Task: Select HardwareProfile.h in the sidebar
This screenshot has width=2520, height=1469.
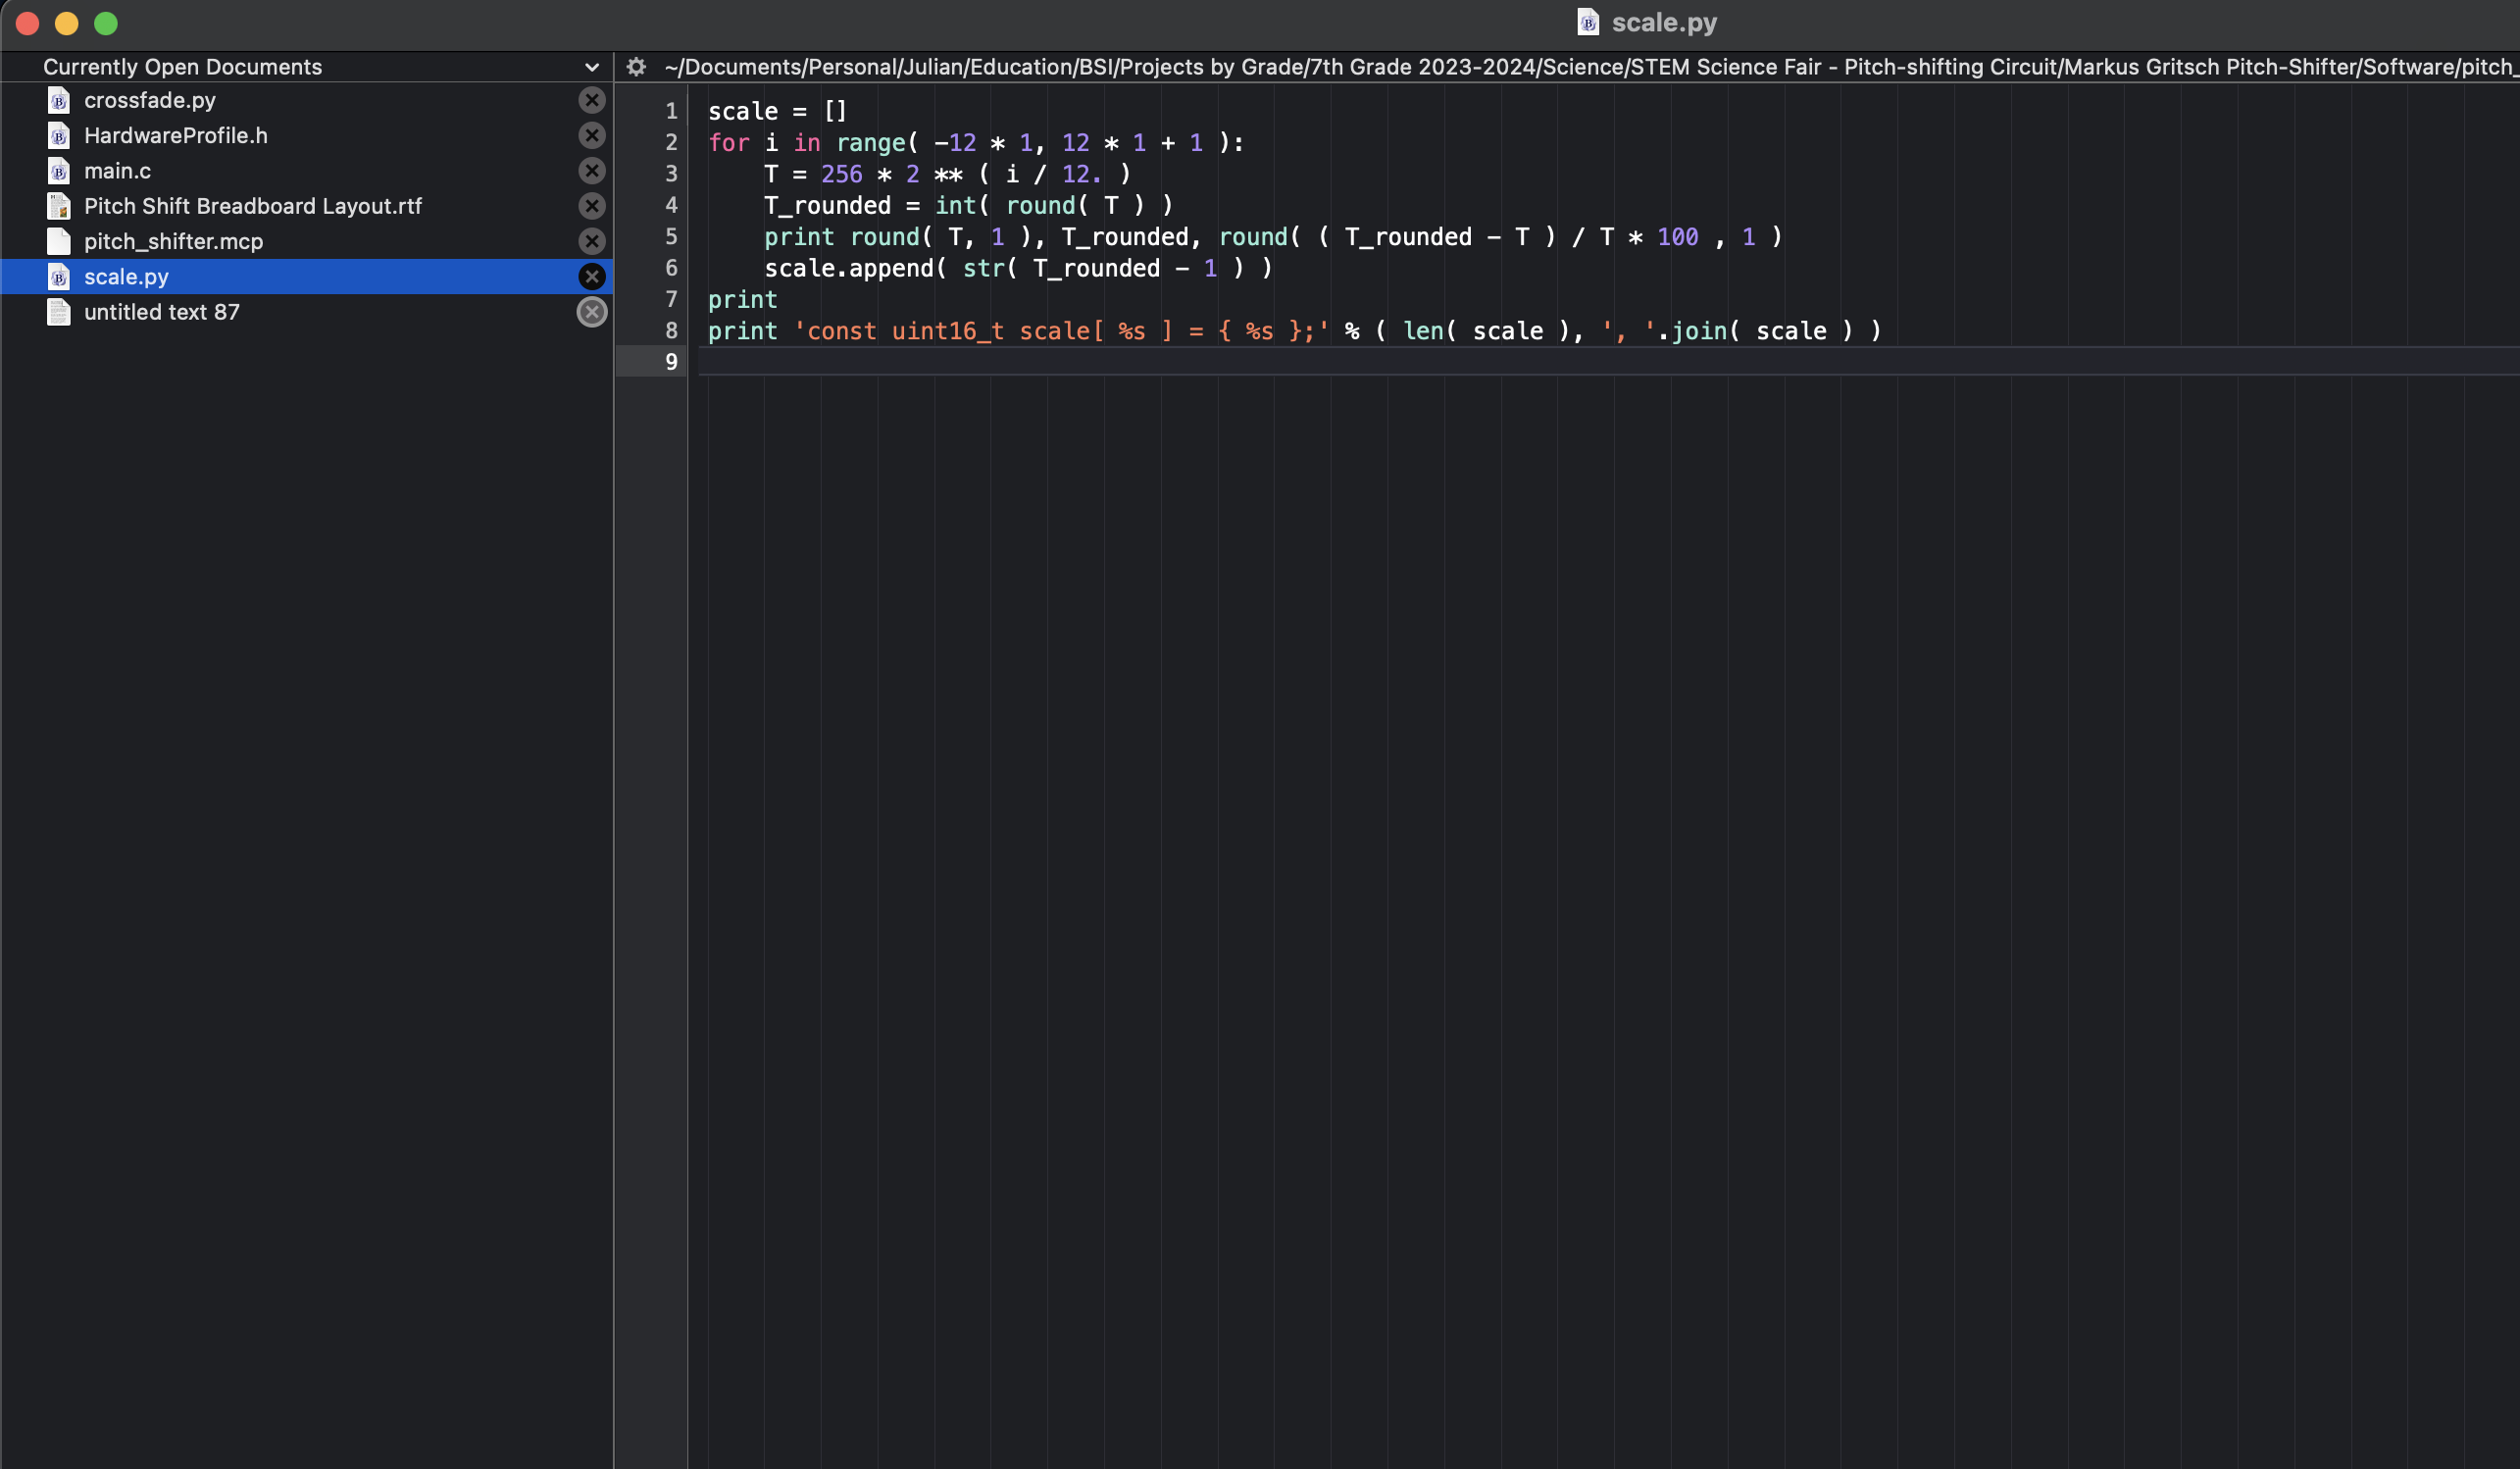Action: (176, 135)
